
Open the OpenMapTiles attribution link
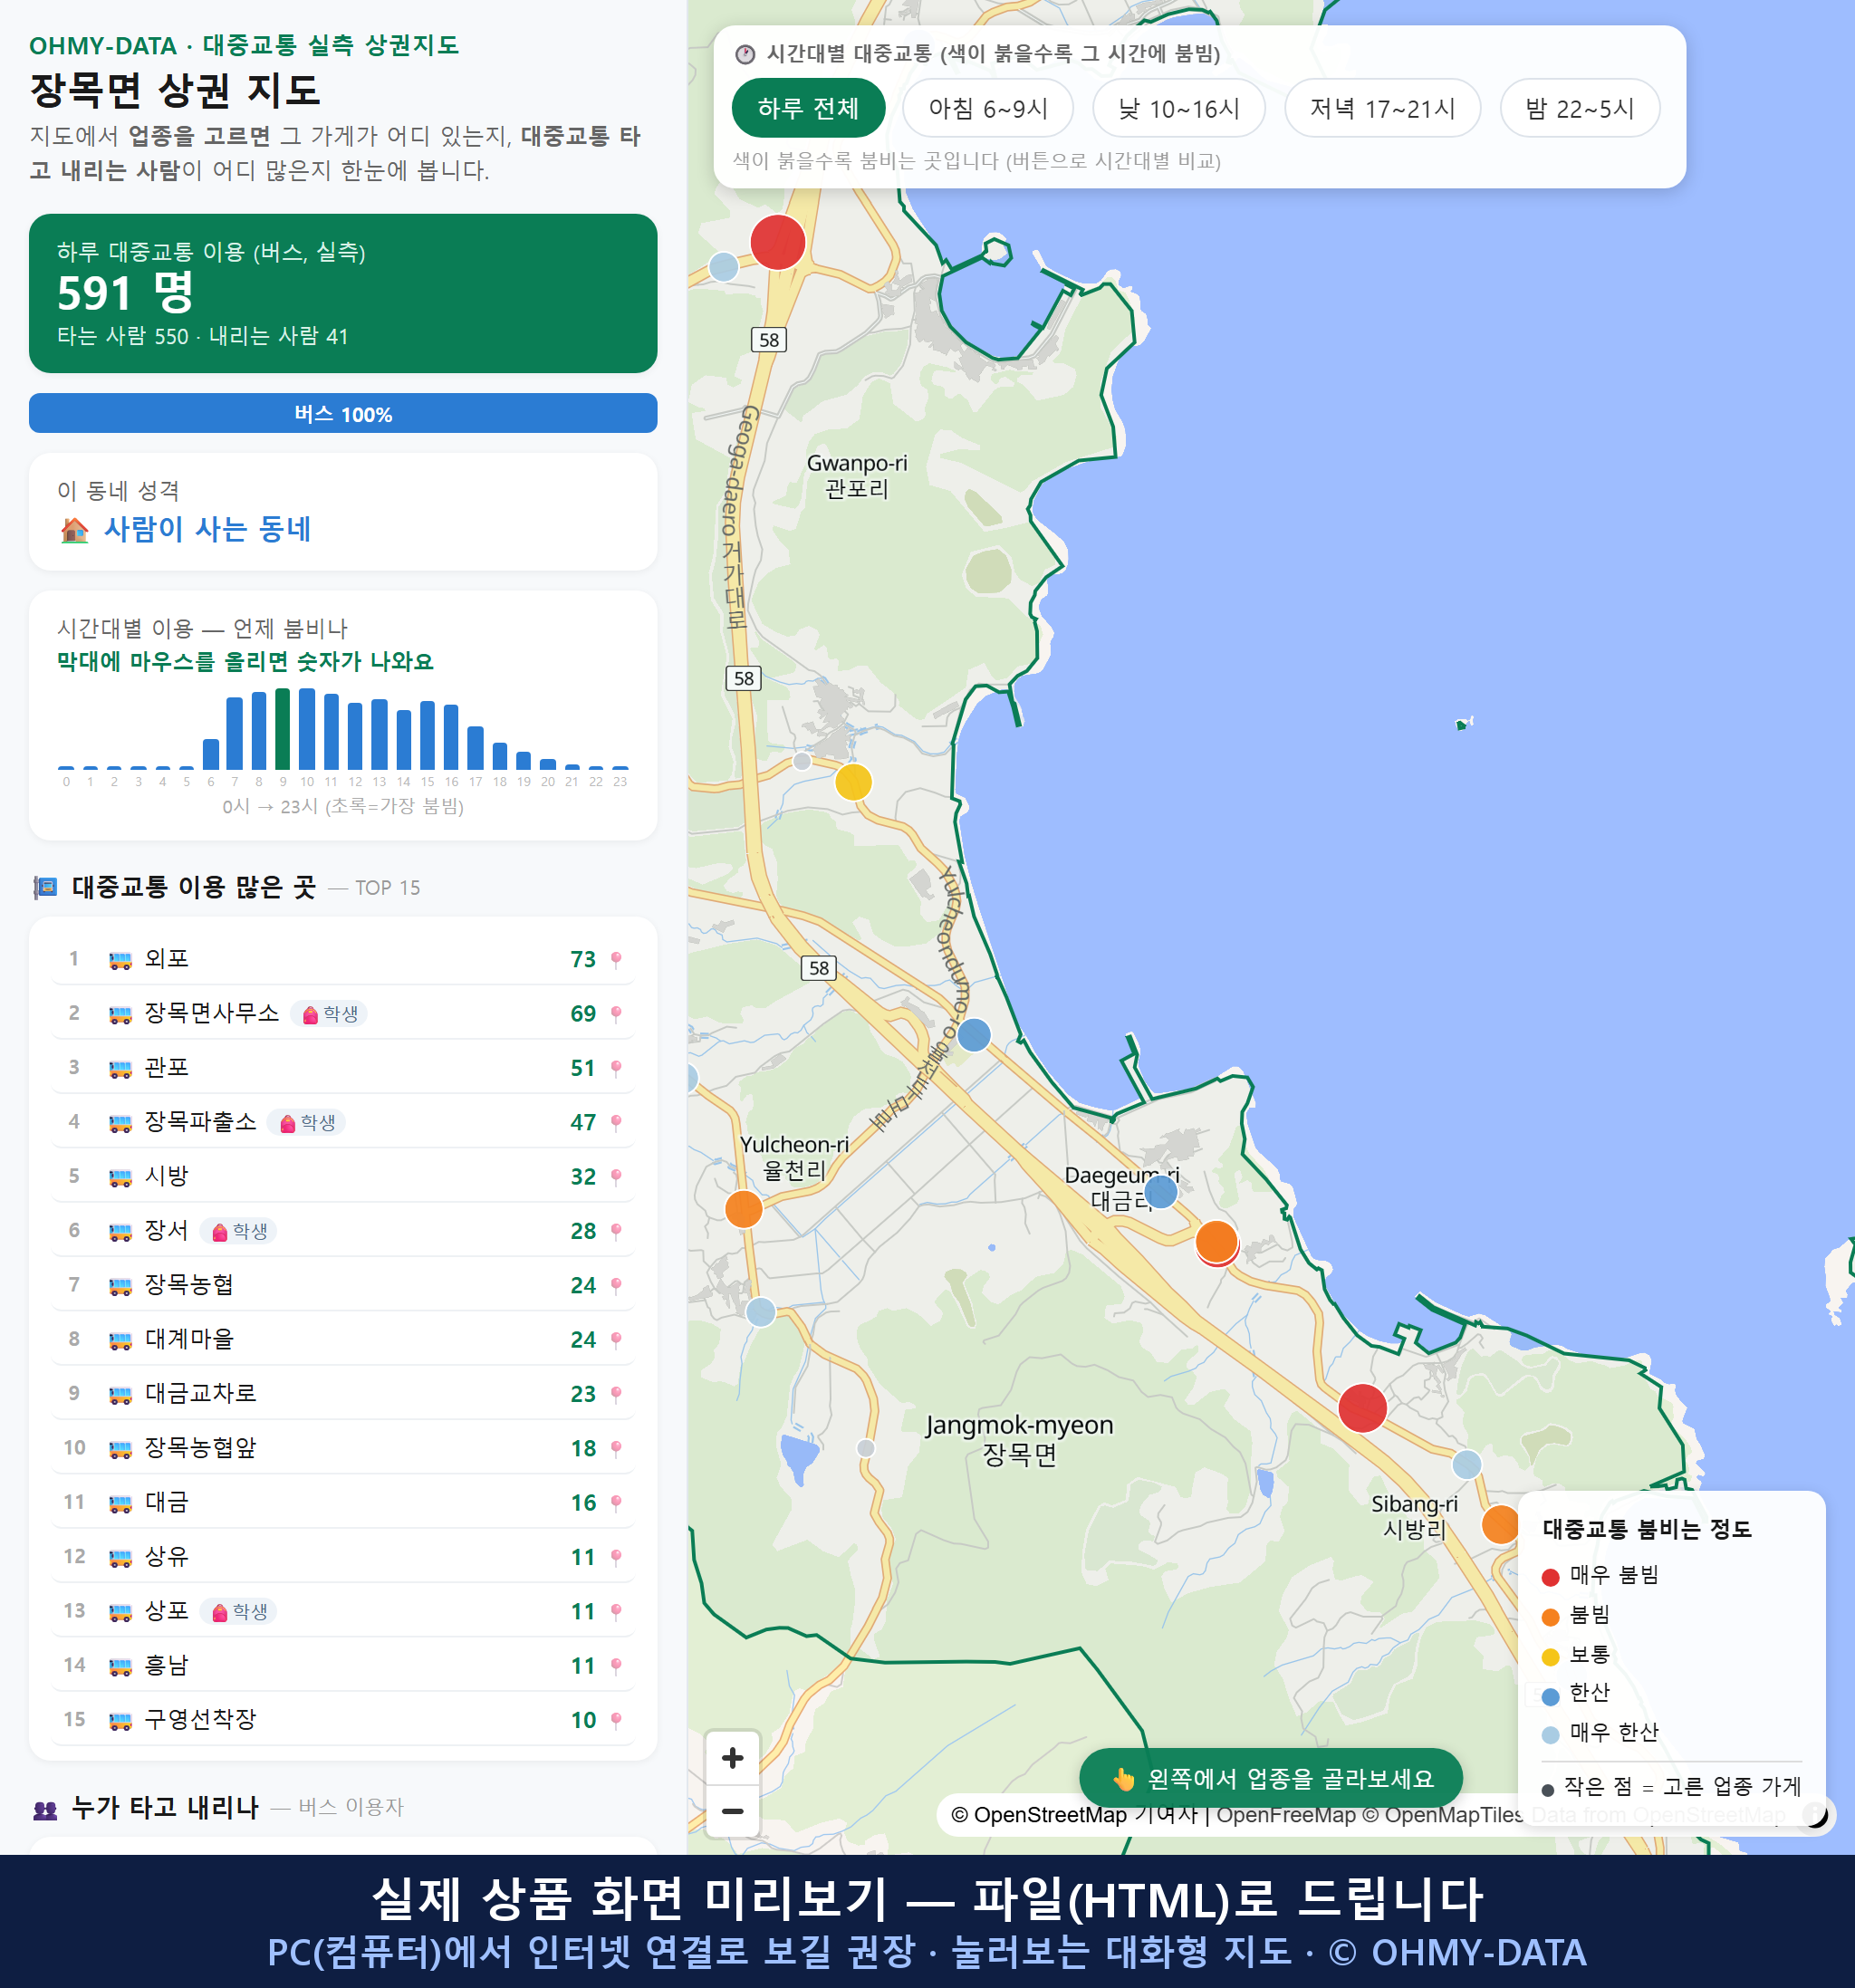[1443, 1815]
